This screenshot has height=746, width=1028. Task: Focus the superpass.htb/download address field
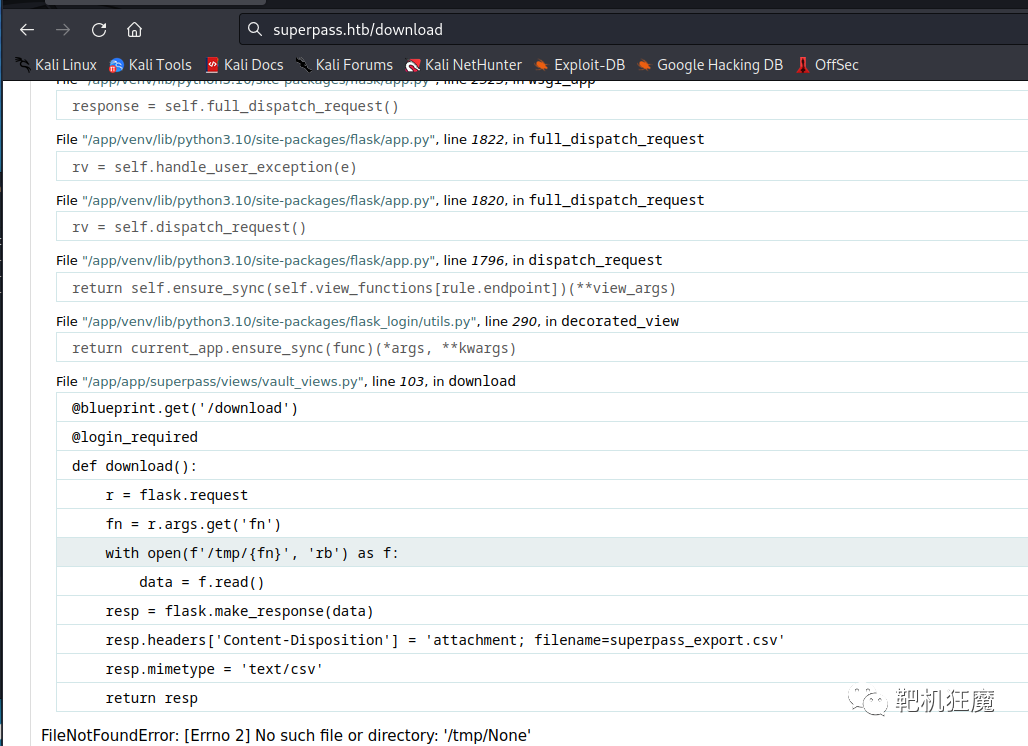(x=633, y=29)
